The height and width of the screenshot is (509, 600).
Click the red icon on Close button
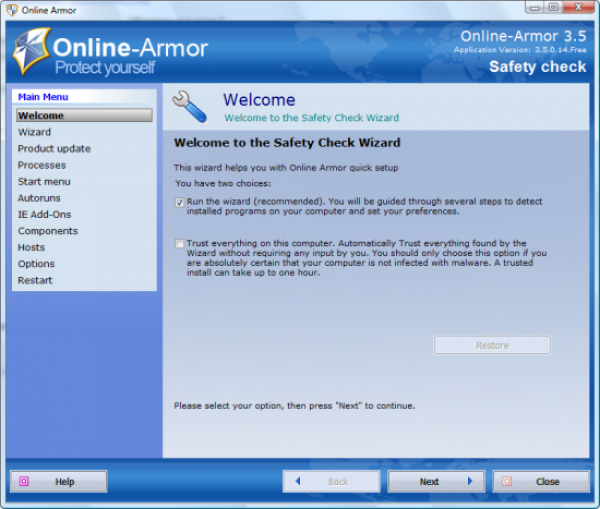coord(507,481)
